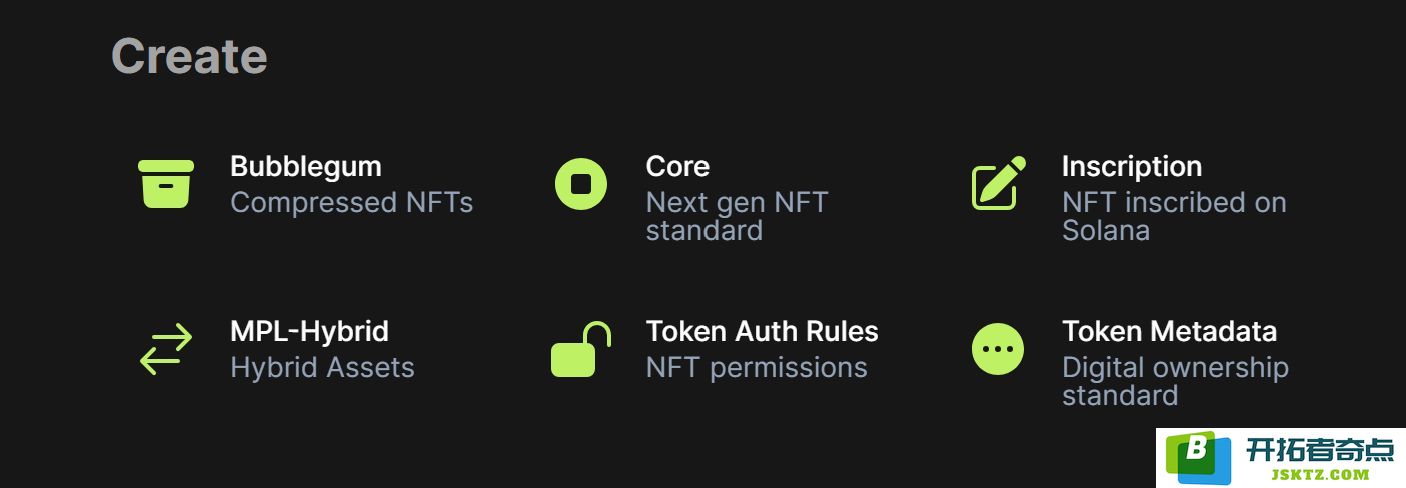Select the Digital ownership standard text
The width and height of the screenshot is (1406, 488).
pos(1175,381)
